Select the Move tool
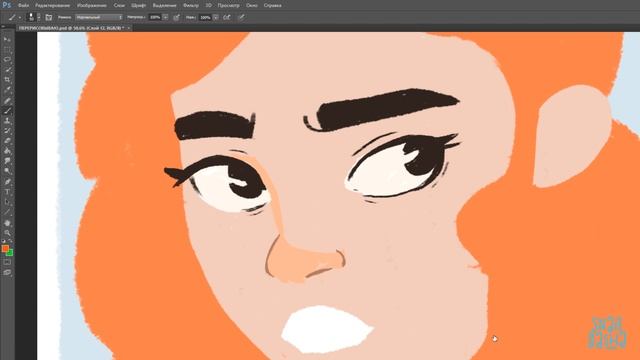This screenshot has height=360, width=640. click(x=7, y=40)
